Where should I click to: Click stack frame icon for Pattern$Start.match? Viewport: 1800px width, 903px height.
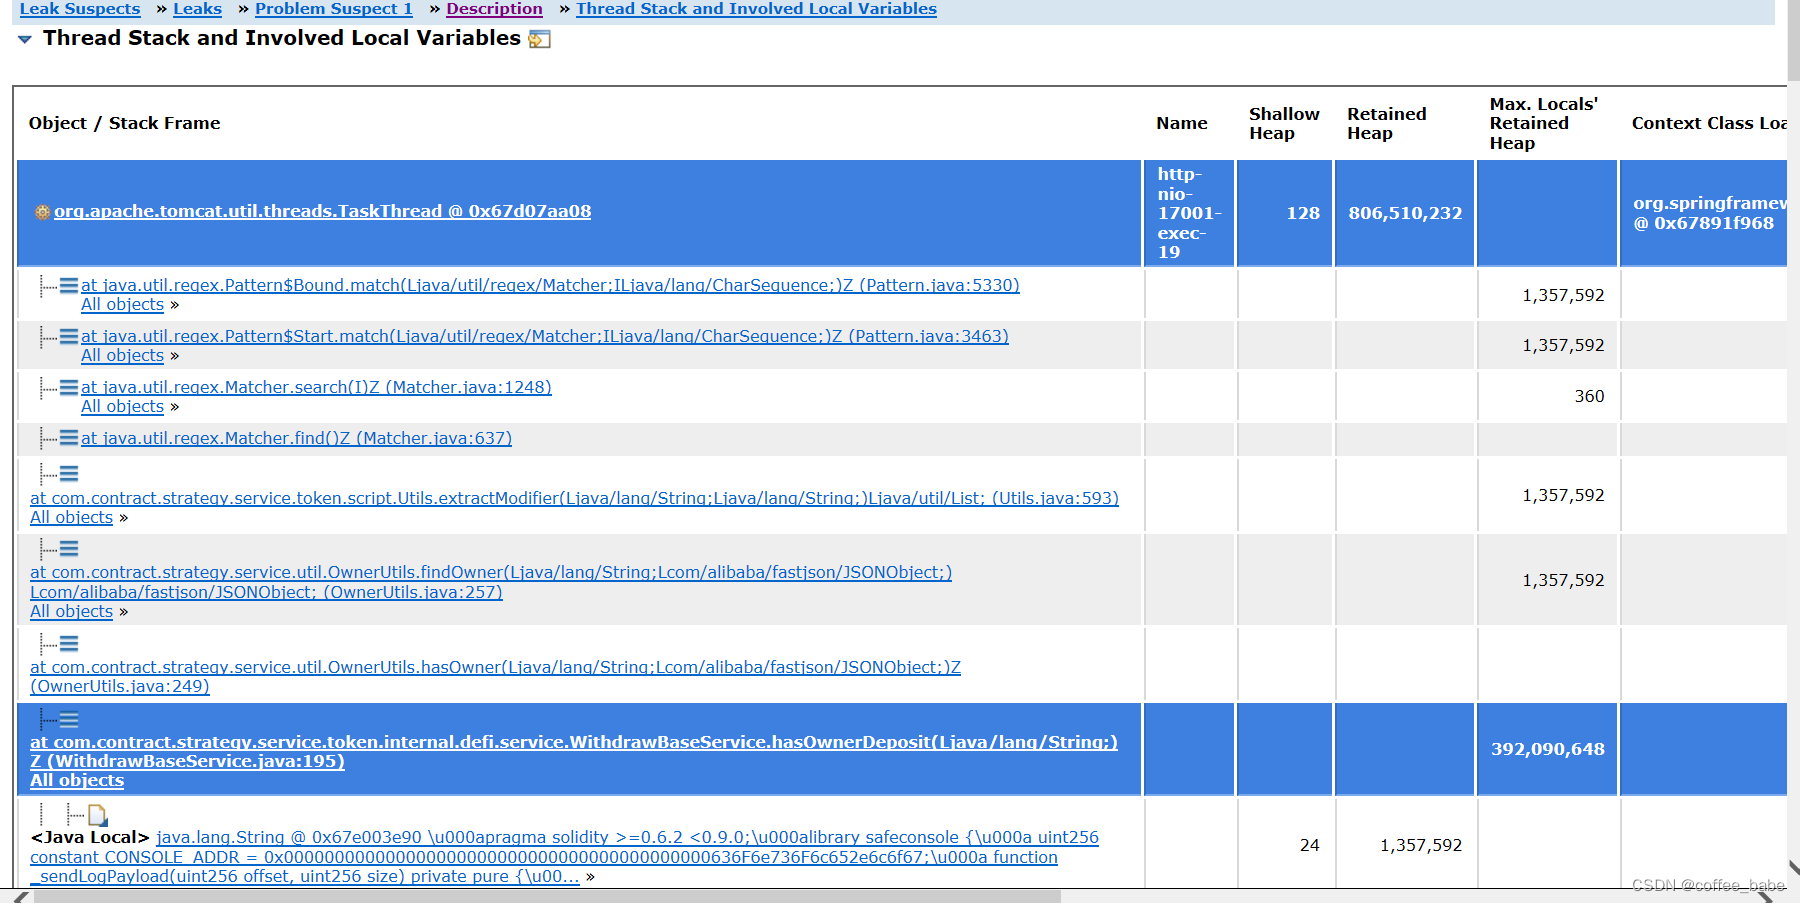[68, 336]
